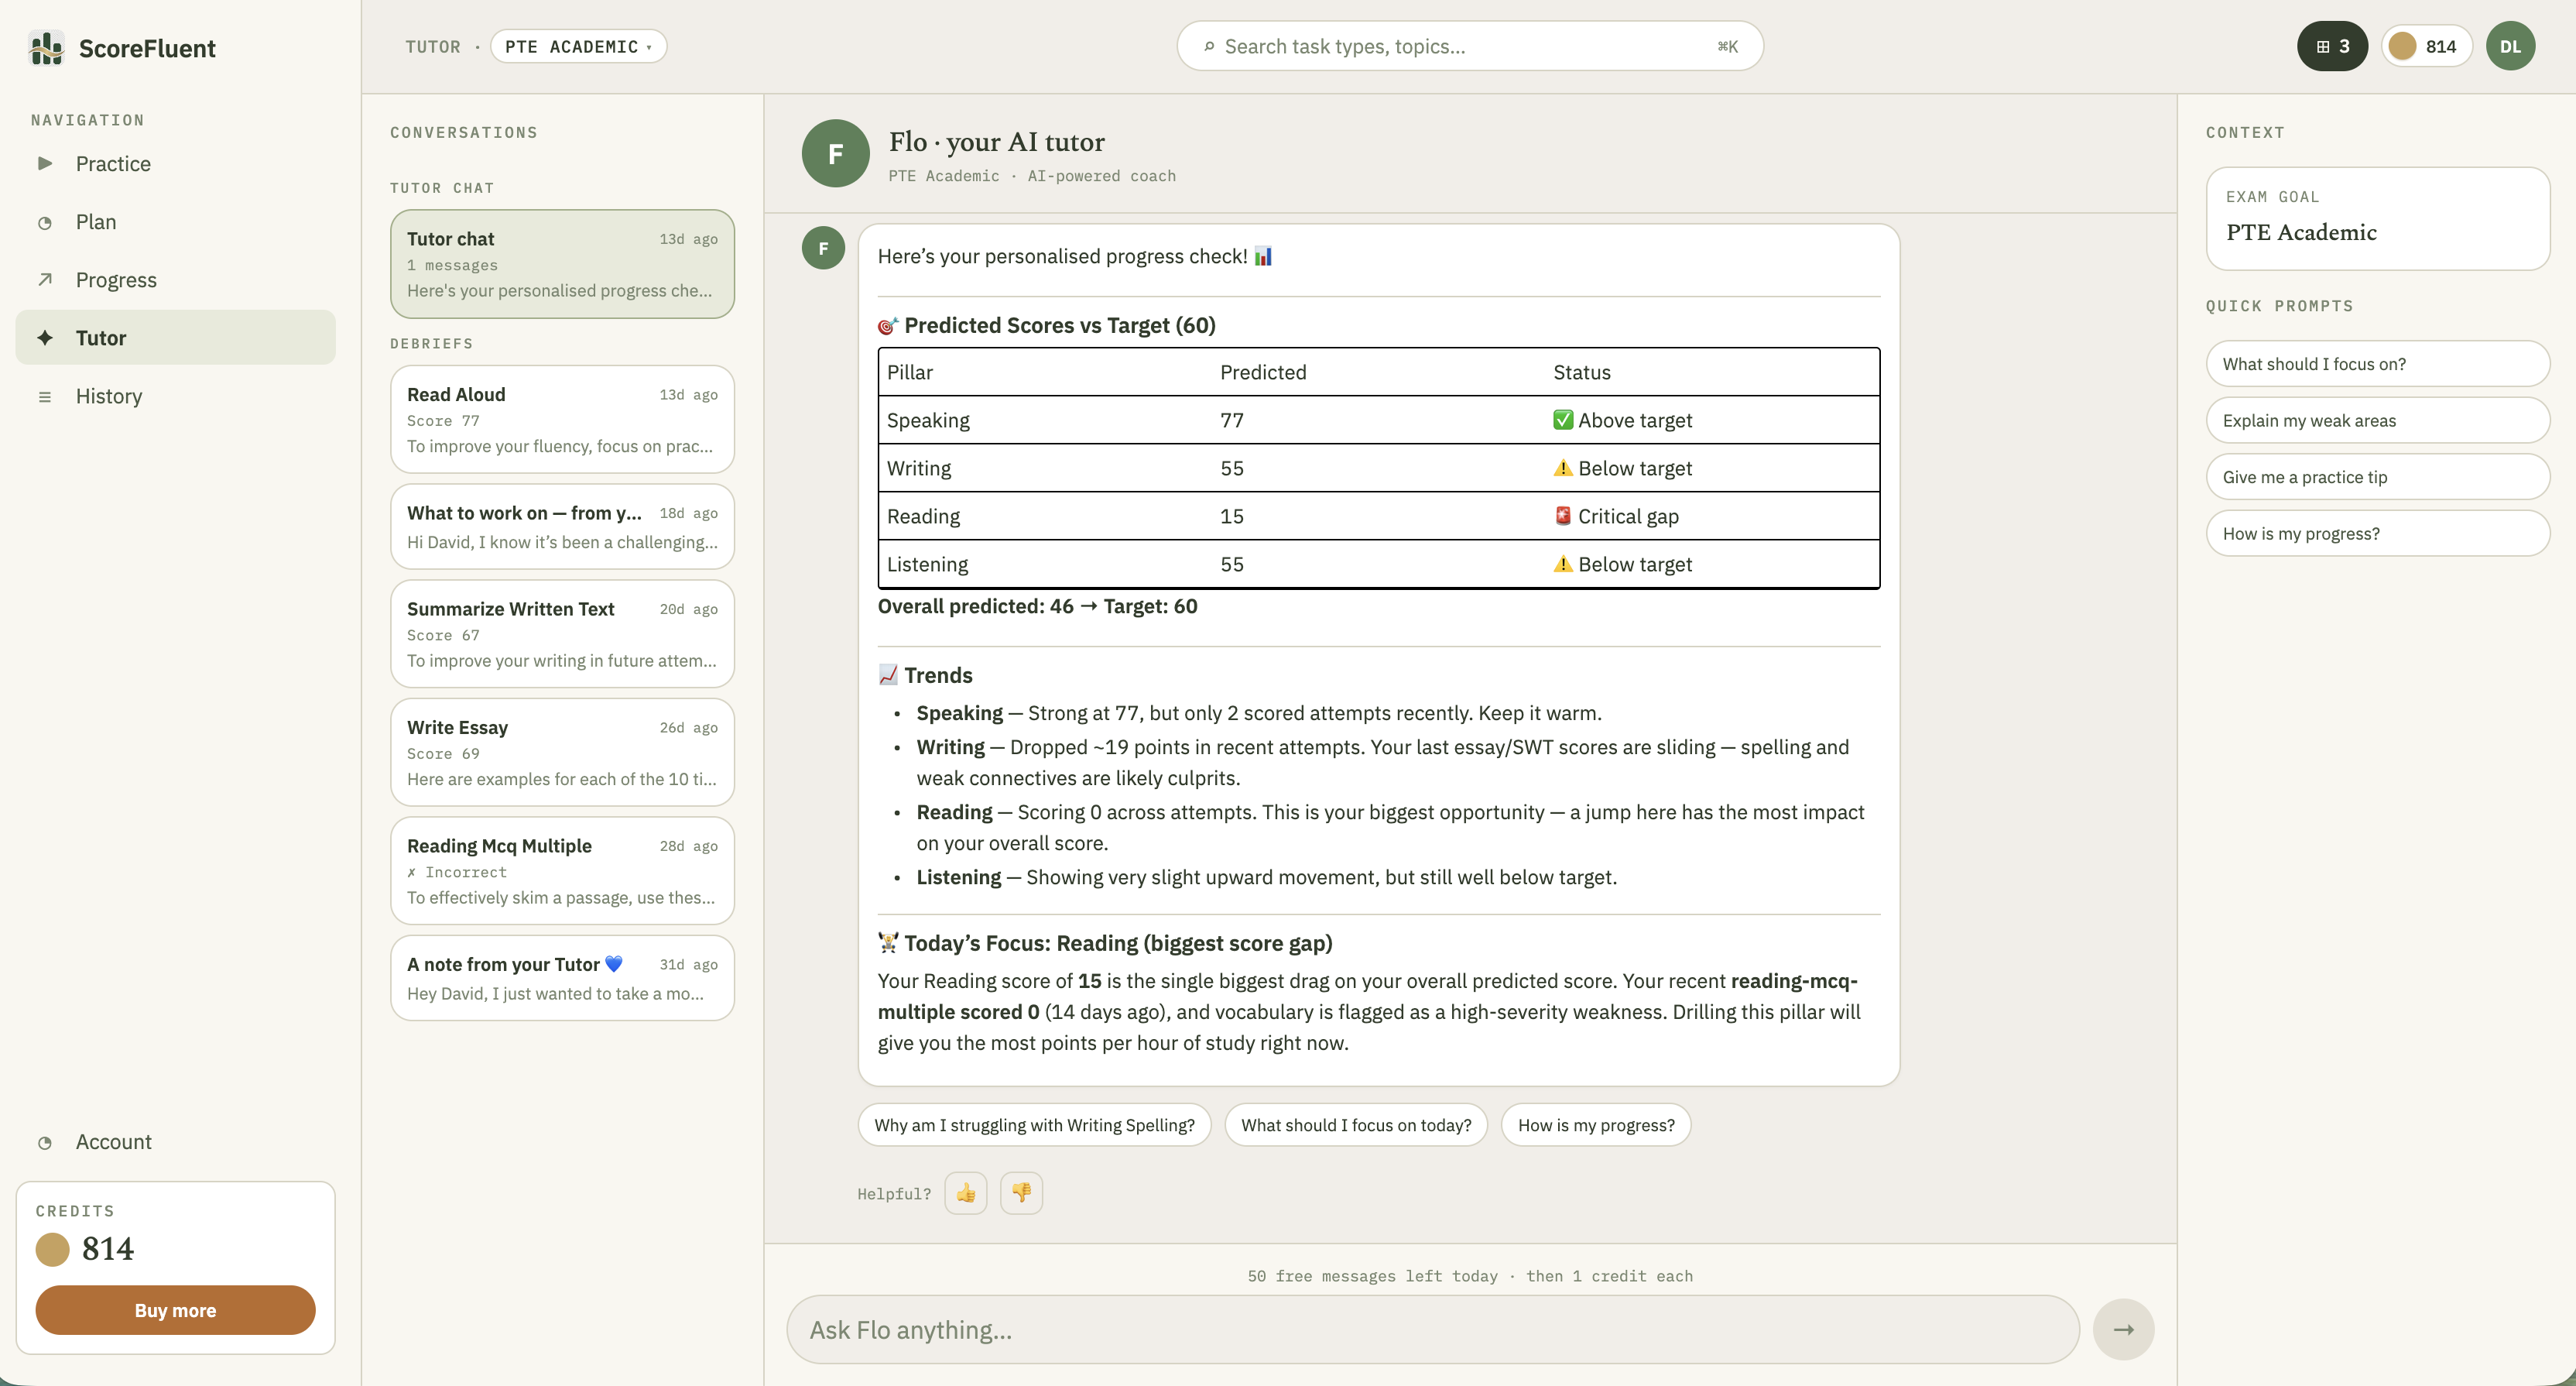
Task: Click the Tutor sparkle icon in navigation
Action: point(45,338)
